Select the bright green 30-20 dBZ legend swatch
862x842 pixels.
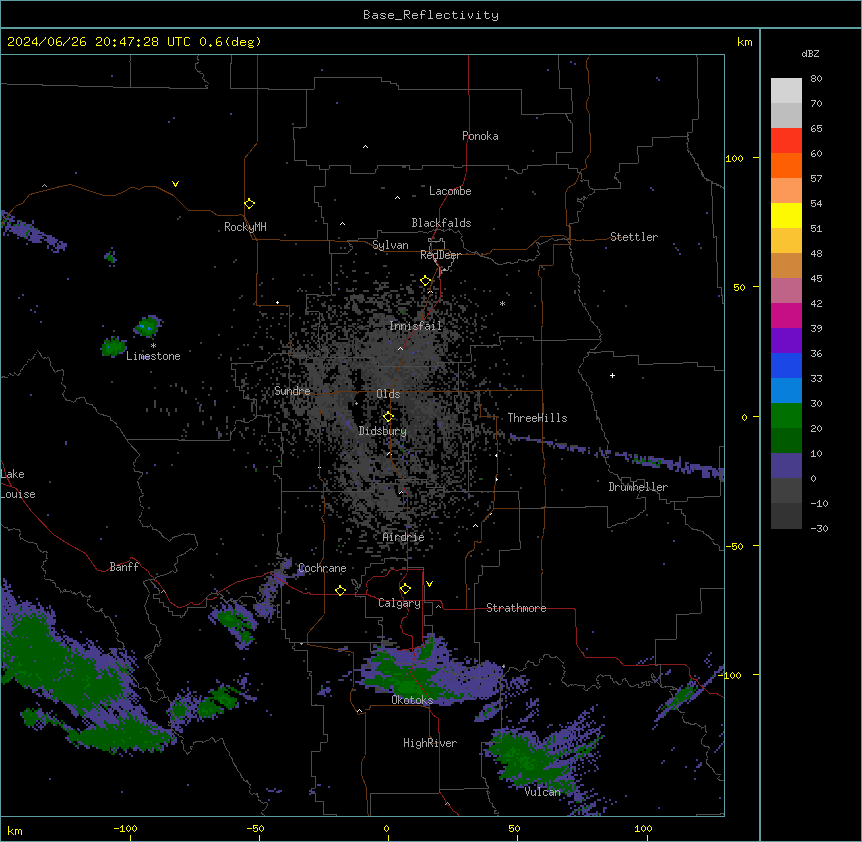tap(786, 416)
